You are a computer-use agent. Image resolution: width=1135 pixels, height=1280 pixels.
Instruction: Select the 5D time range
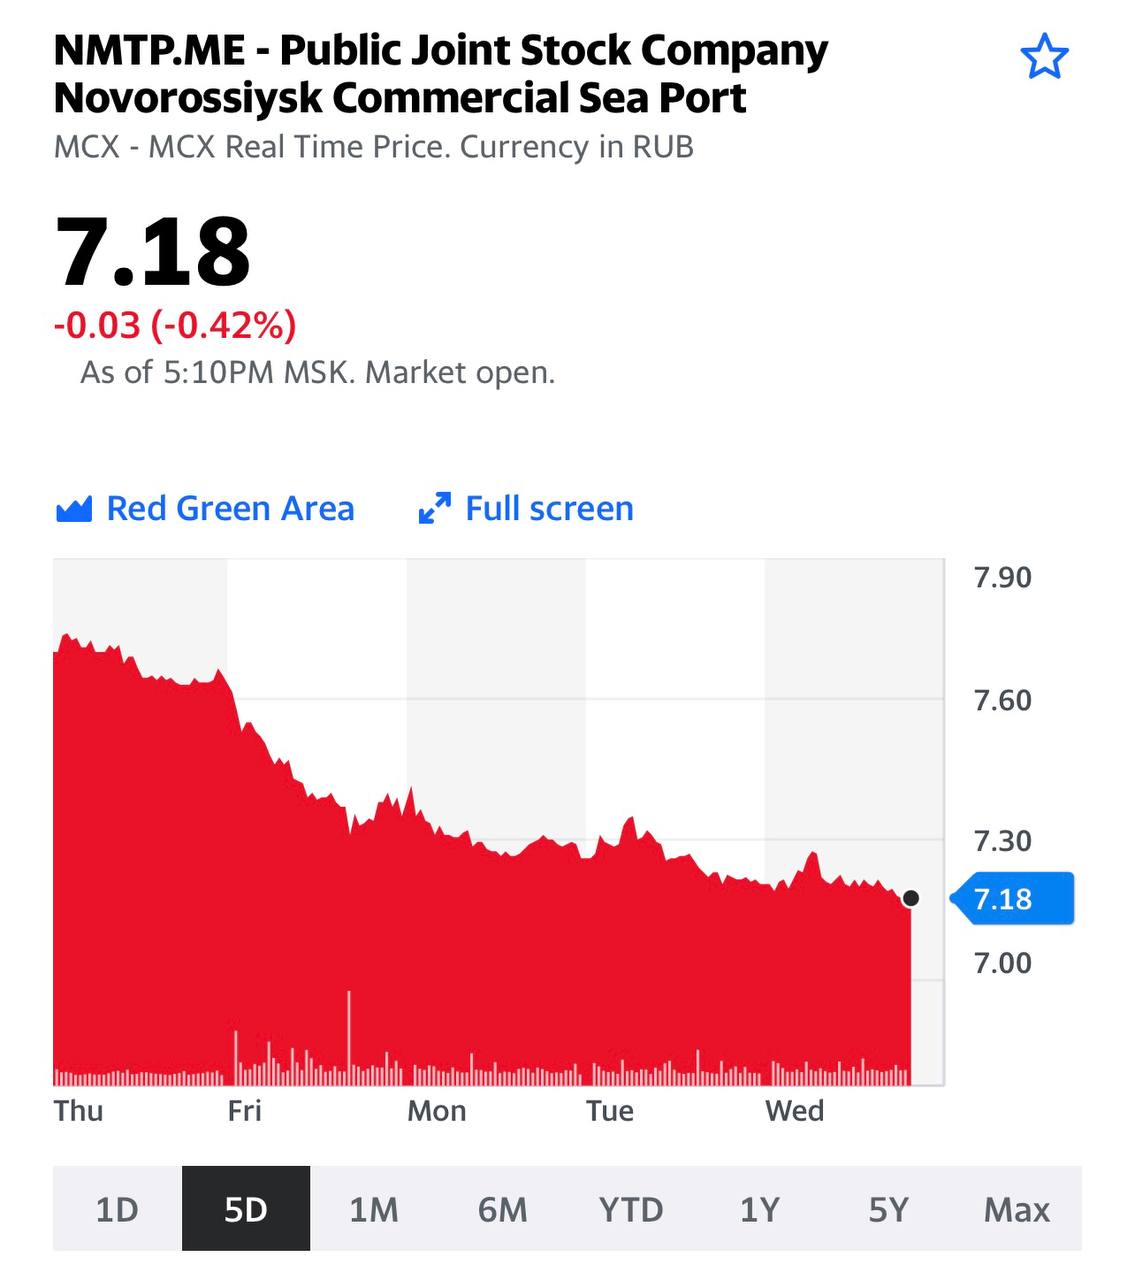pos(246,1209)
